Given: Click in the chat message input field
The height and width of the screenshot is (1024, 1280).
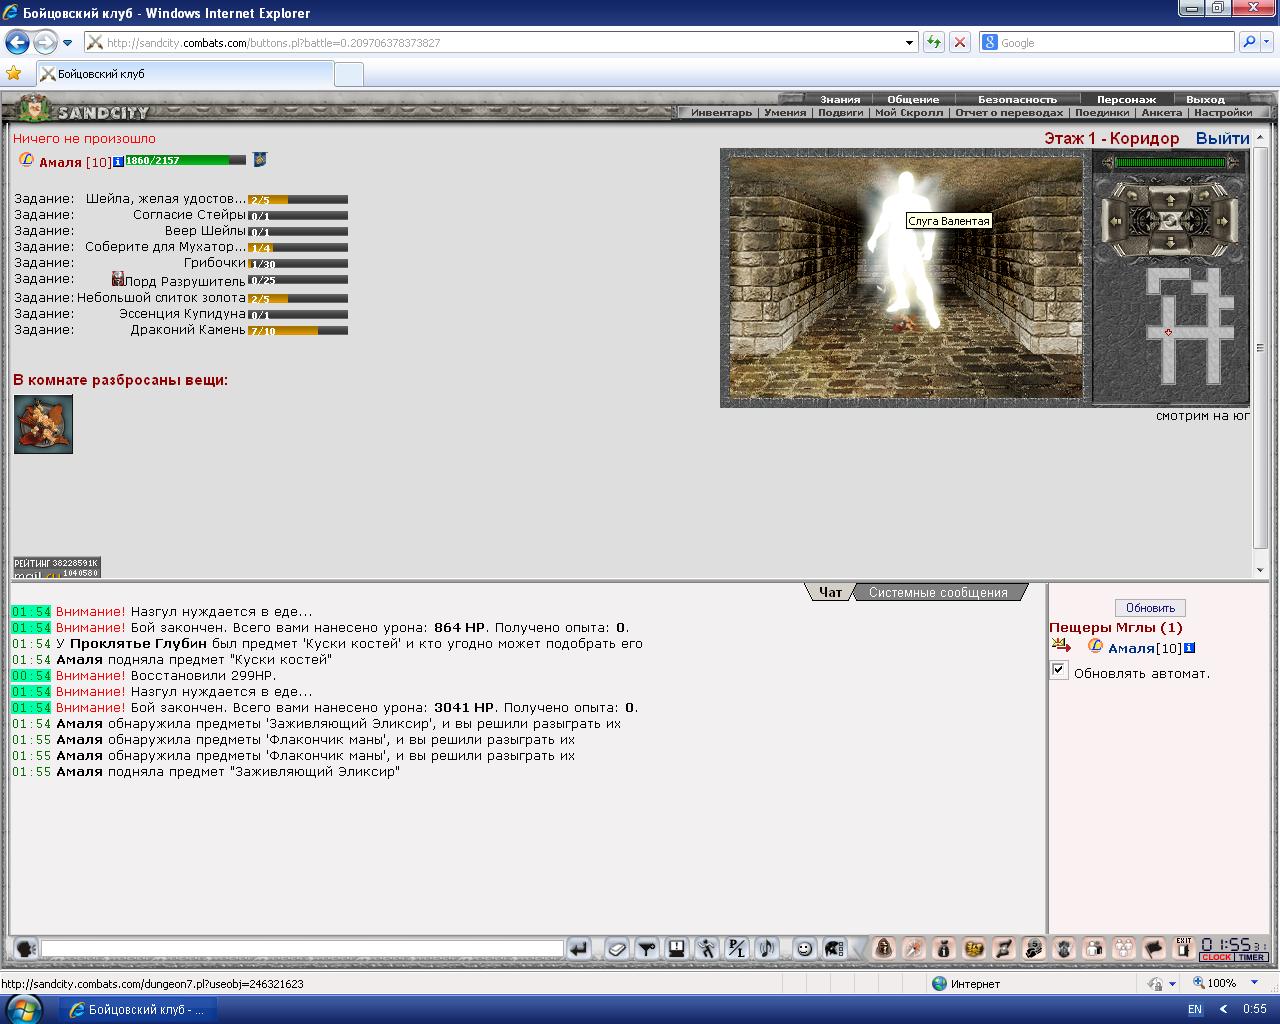Looking at the screenshot, I should pos(302,948).
